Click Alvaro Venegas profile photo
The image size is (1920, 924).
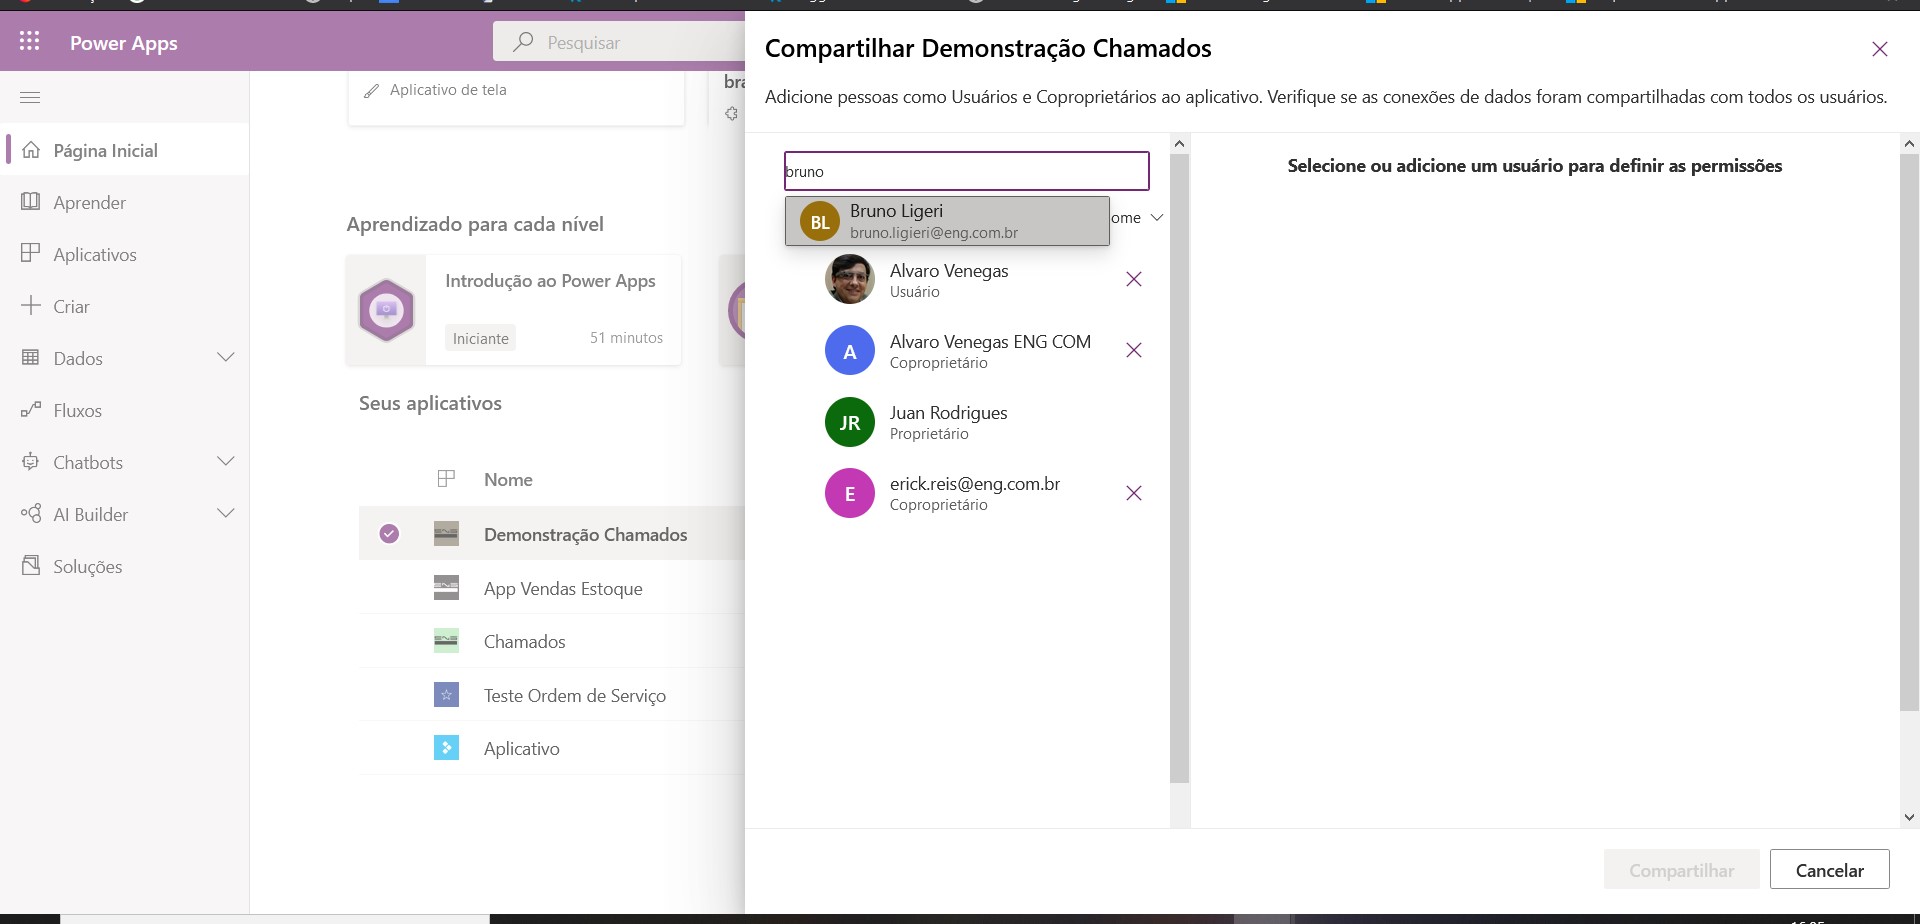point(850,279)
